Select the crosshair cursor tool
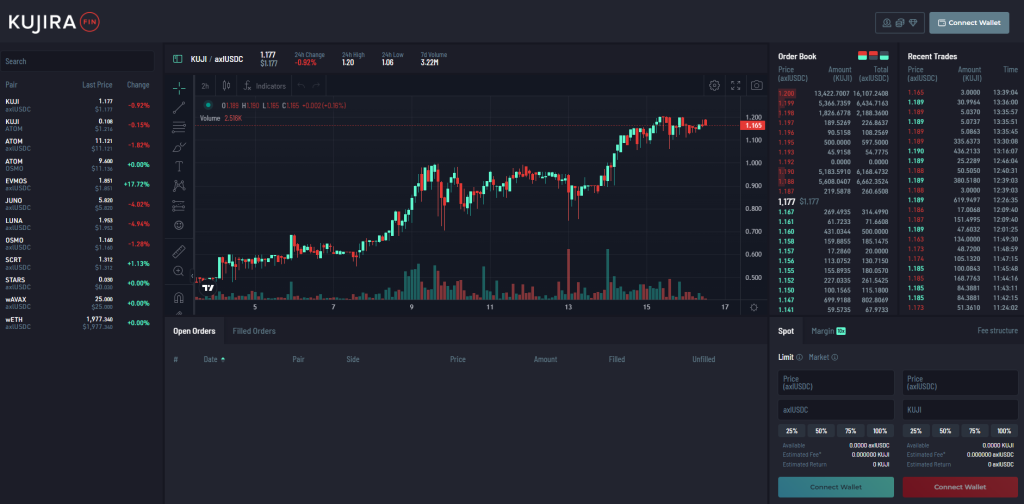The image size is (1024, 504). pyautogui.click(x=178, y=87)
